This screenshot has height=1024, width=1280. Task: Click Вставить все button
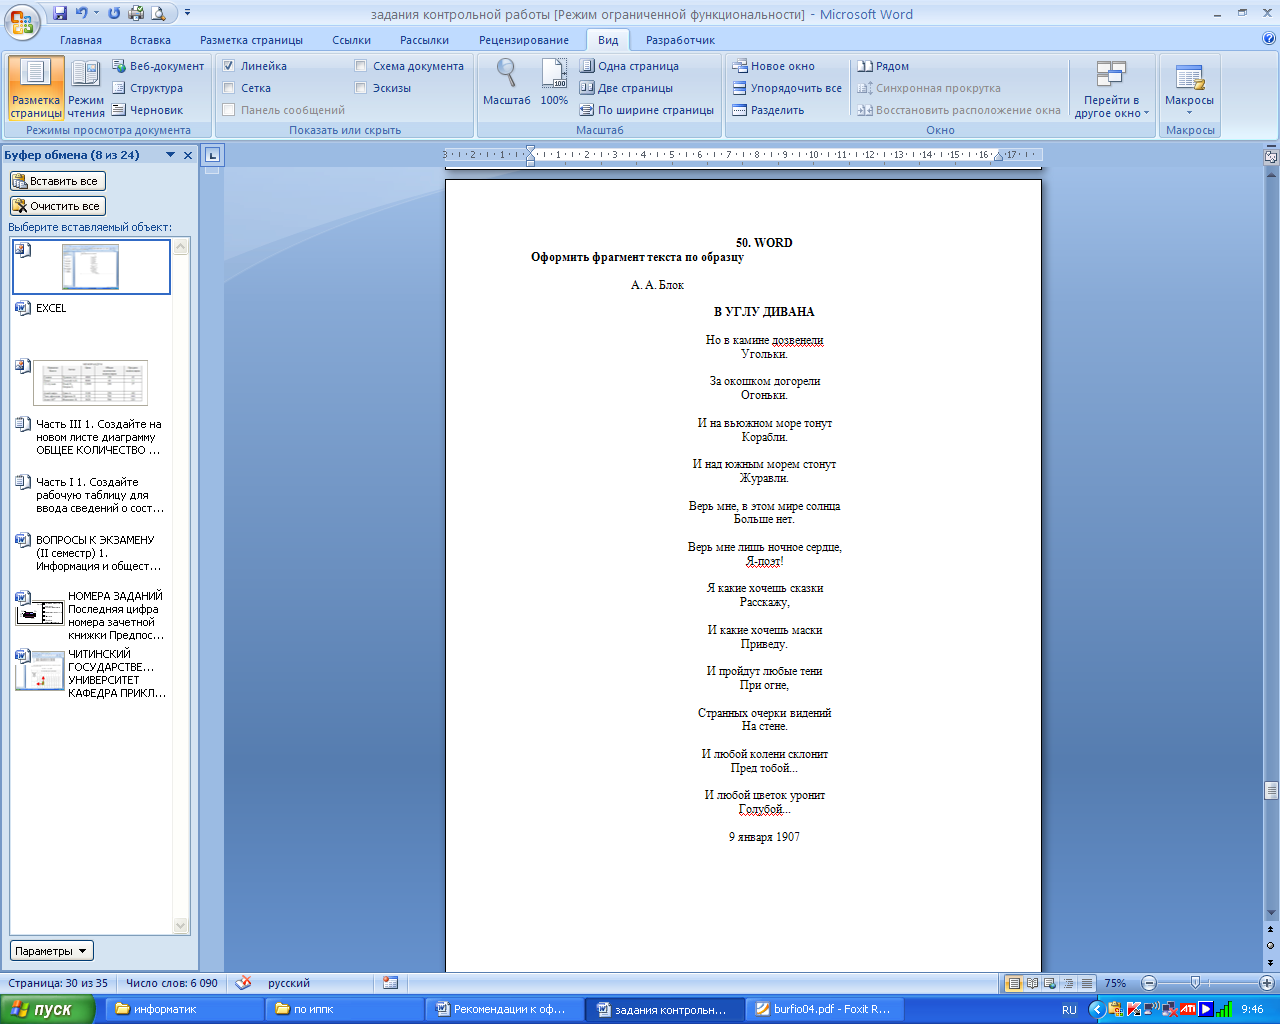pyautogui.click(x=57, y=181)
